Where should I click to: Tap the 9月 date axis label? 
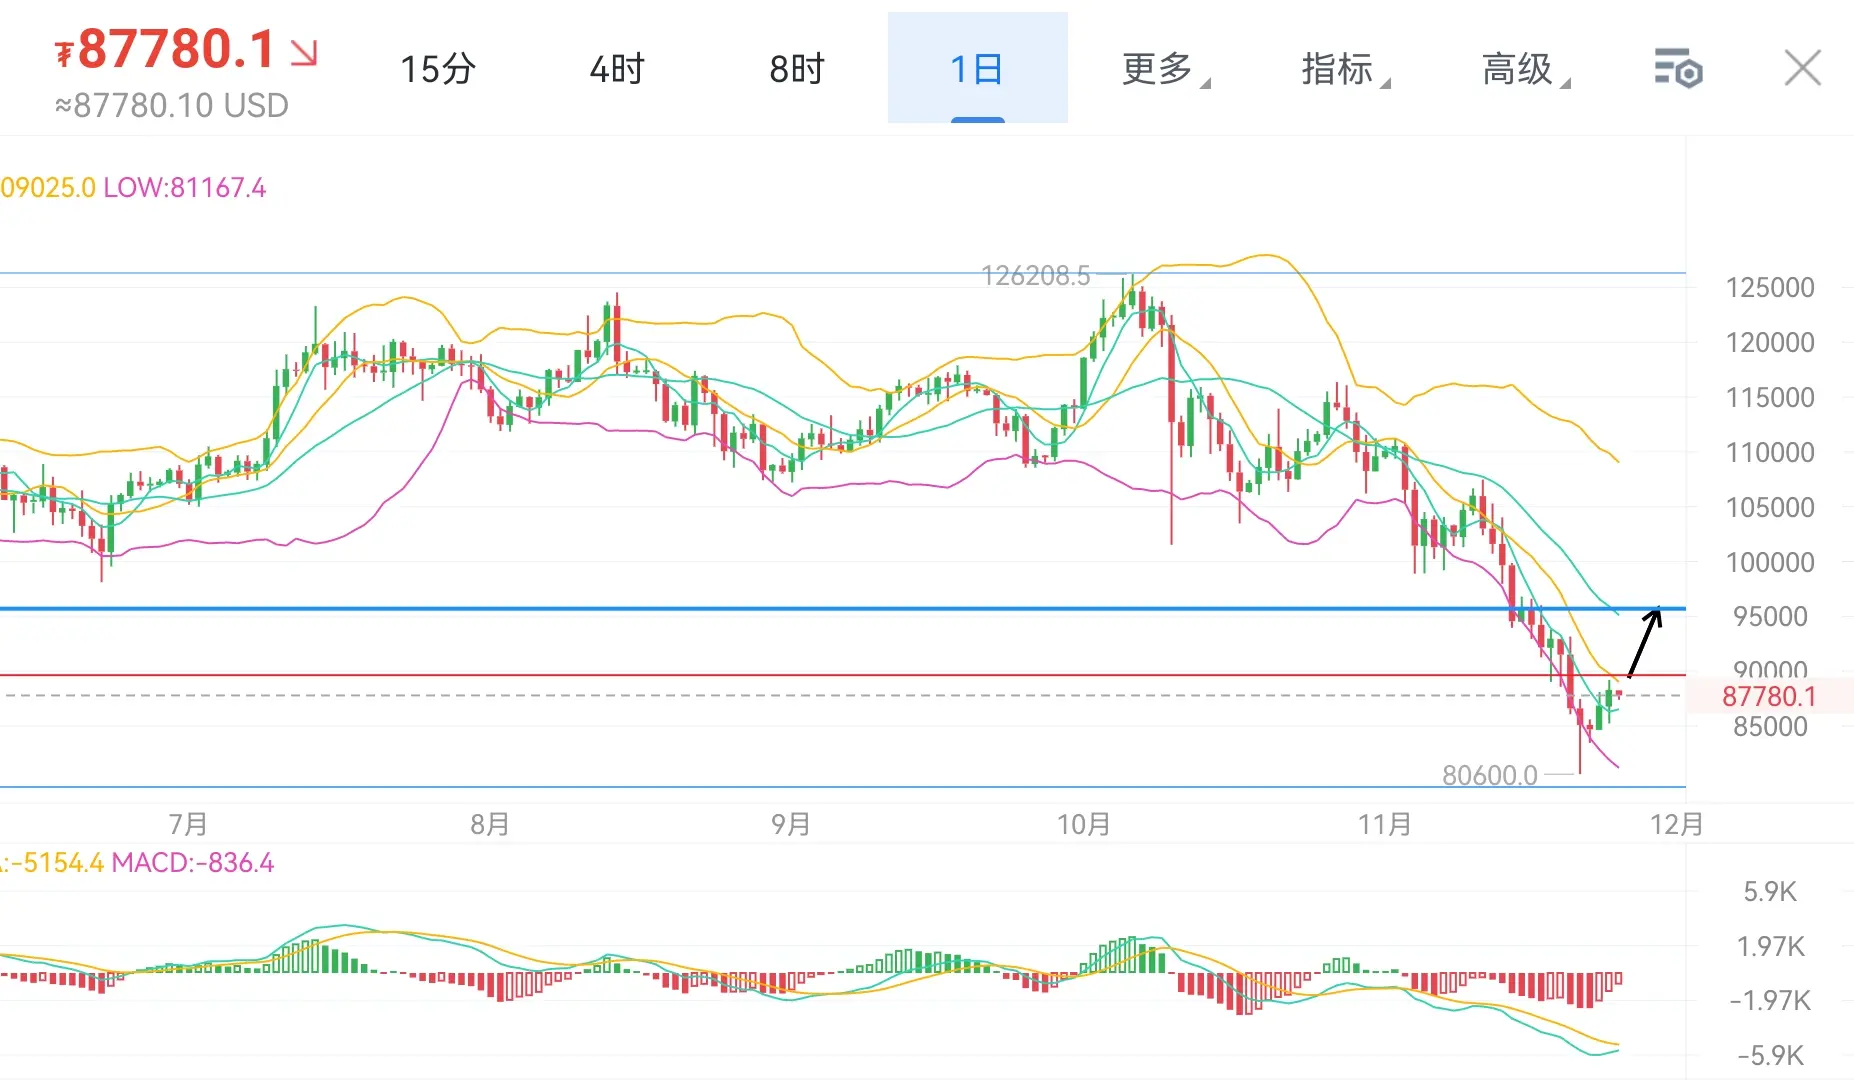click(790, 825)
